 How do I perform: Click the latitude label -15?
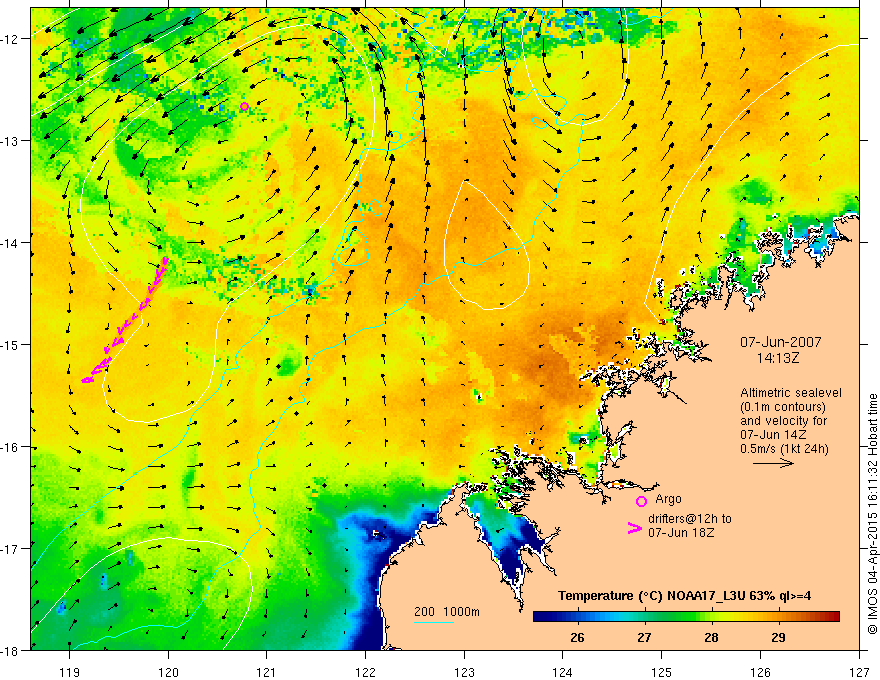pyautogui.click(x=11, y=344)
